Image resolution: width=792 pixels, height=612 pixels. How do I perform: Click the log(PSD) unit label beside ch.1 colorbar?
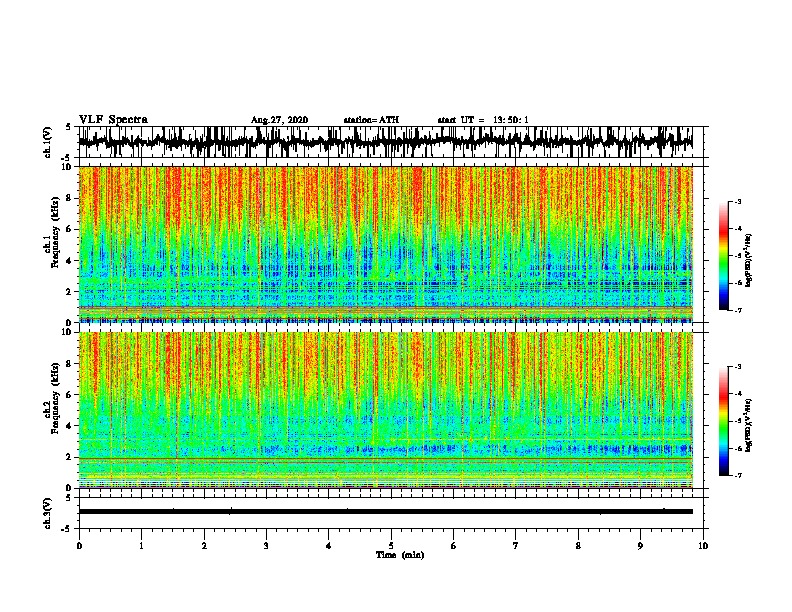pyautogui.click(x=748, y=261)
